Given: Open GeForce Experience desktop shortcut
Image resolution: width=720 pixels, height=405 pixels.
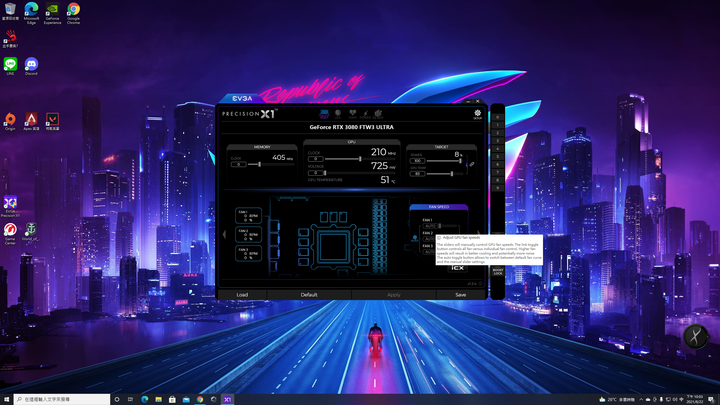Looking at the screenshot, I should pyautogui.click(x=52, y=13).
